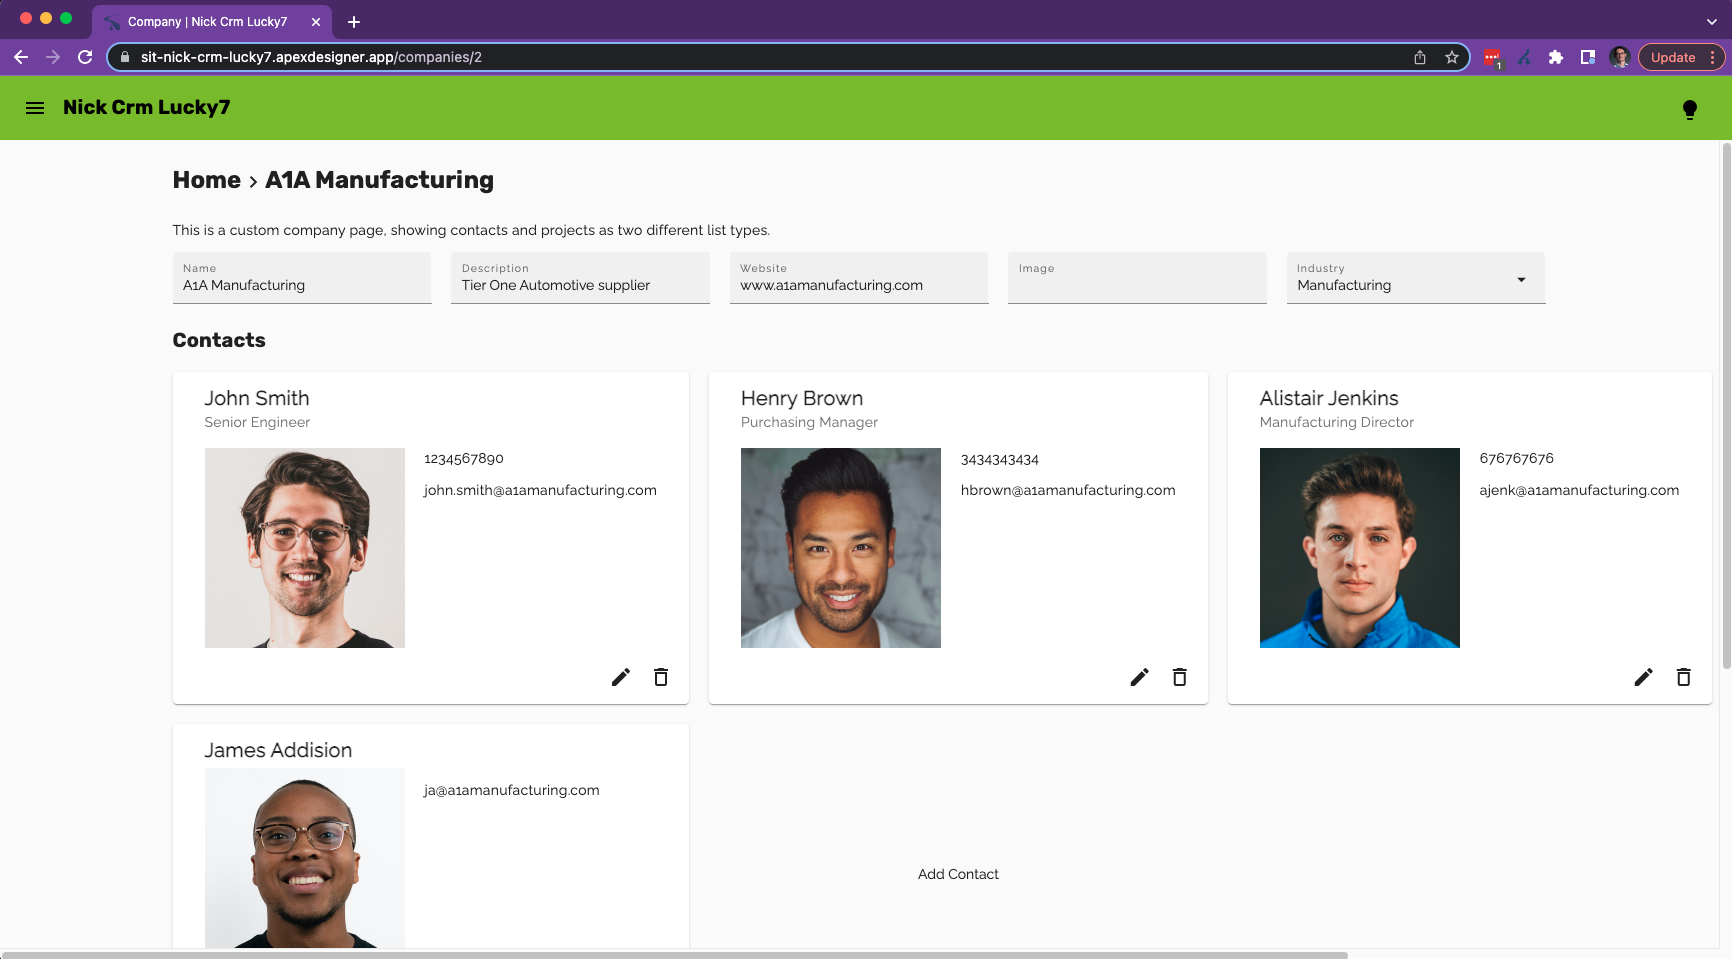Screen dimensions: 1732x959
Task: Click the vertical page scrollbar
Action: click(1726, 405)
